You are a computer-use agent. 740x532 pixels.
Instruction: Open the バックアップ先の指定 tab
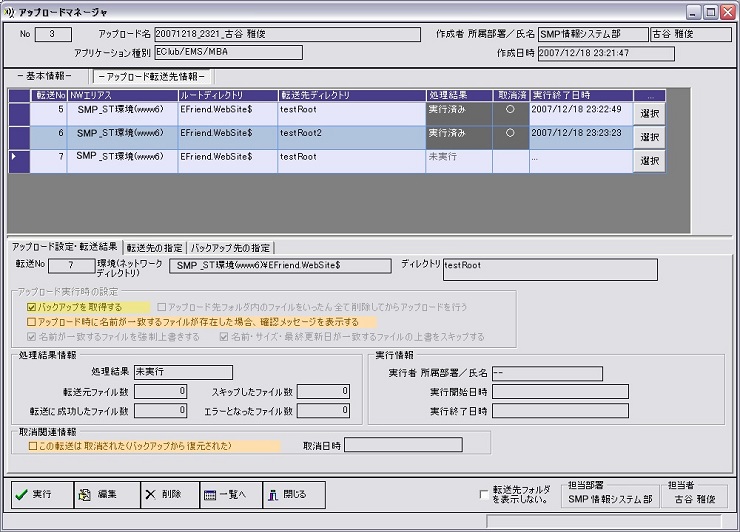click(230, 248)
